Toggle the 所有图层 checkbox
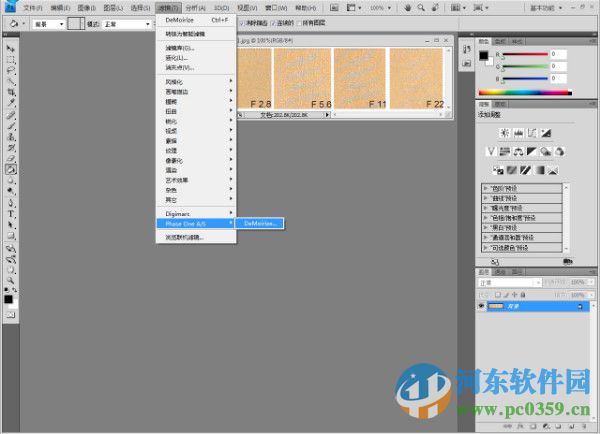Image resolution: width=600 pixels, height=434 pixels. point(299,23)
